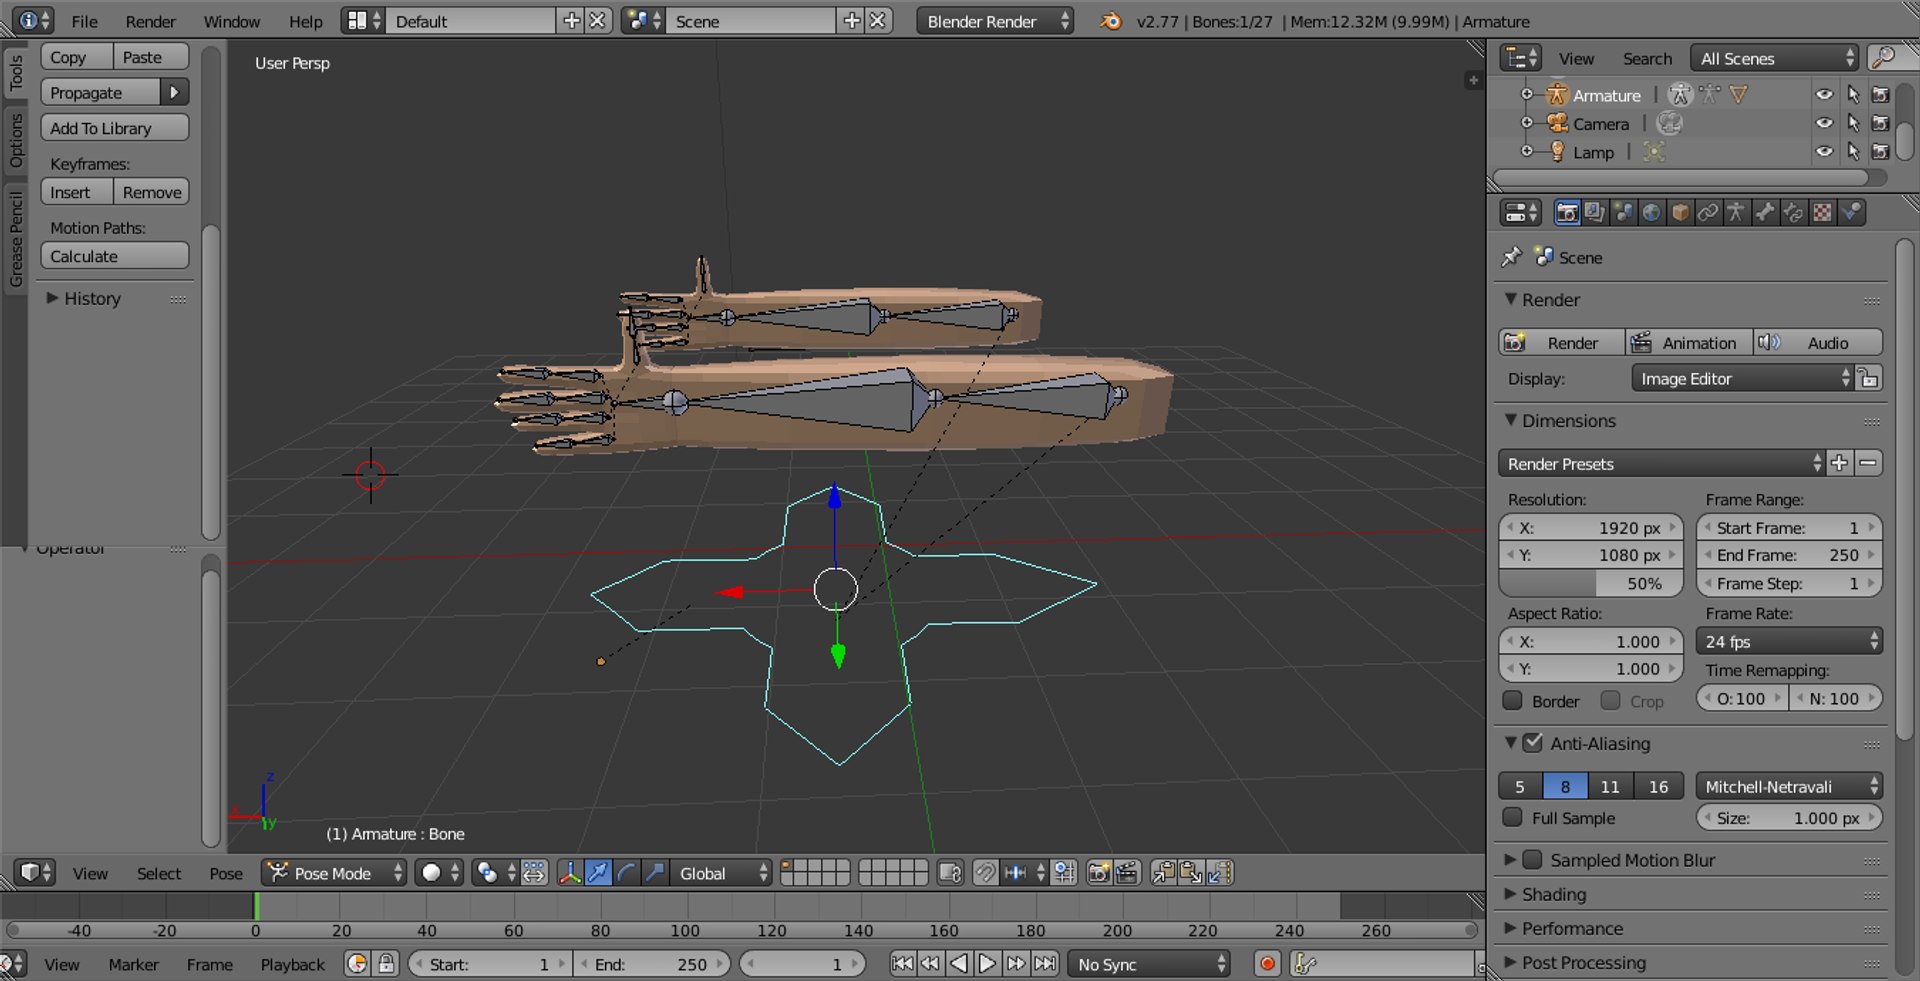Open the File menu
The width and height of the screenshot is (1920, 981).
click(85, 21)
